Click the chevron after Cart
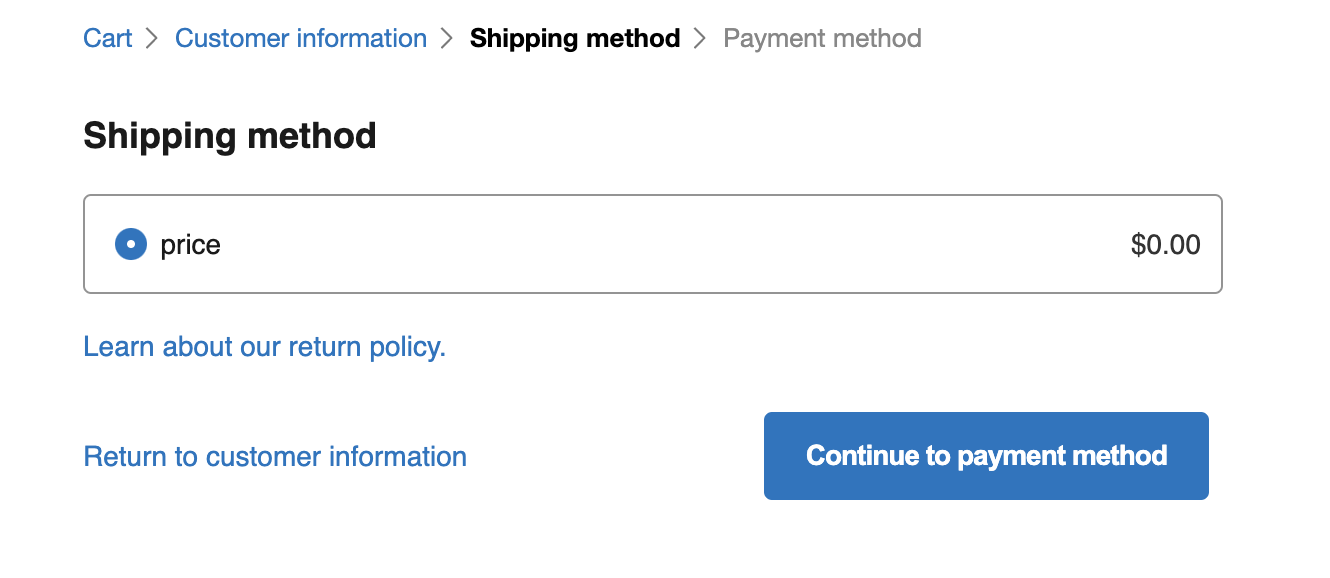The width and height of the screenshot is (1330, 578). click(x=151, y=38)
